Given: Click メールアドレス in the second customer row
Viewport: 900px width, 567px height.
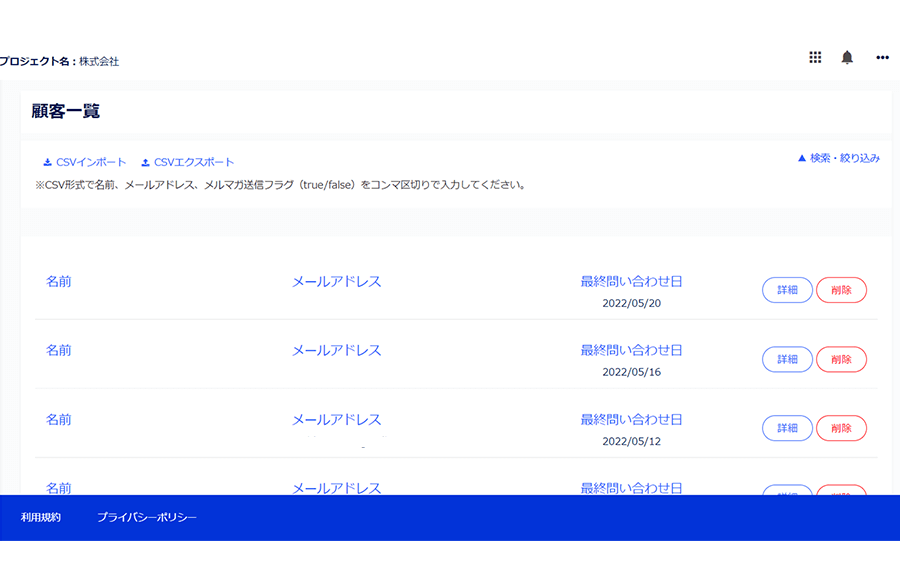Looking at the screenshot, I should point(336,351).
